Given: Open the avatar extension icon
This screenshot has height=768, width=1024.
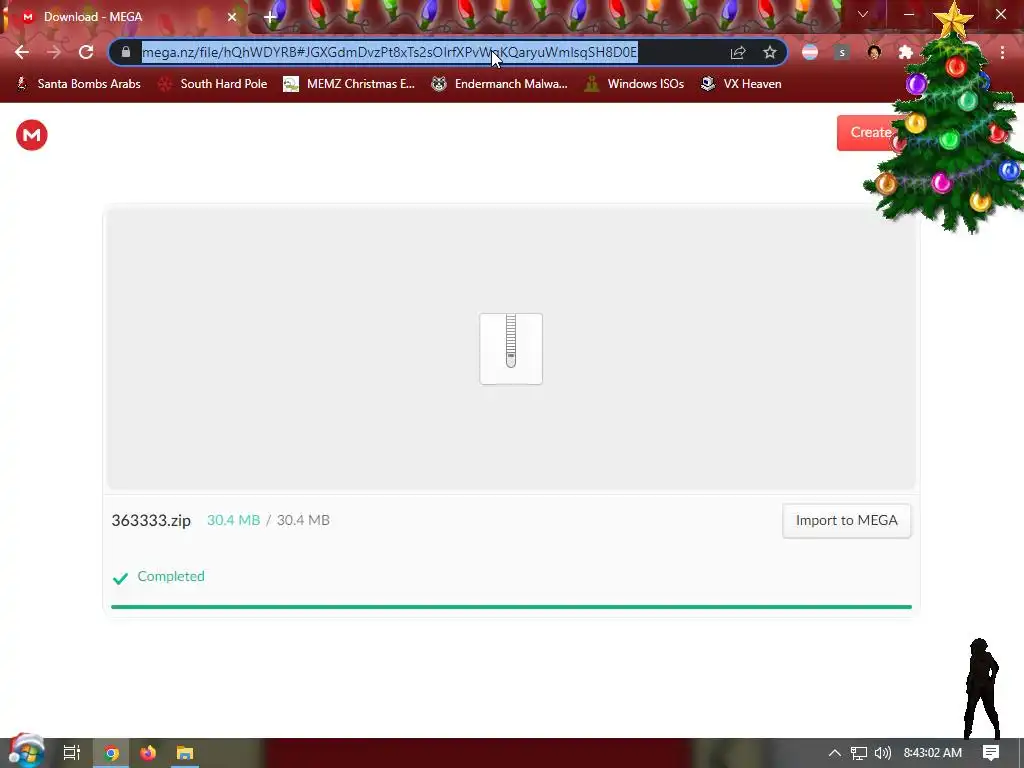Looking at the screenshot, I should tap(874, 52).
